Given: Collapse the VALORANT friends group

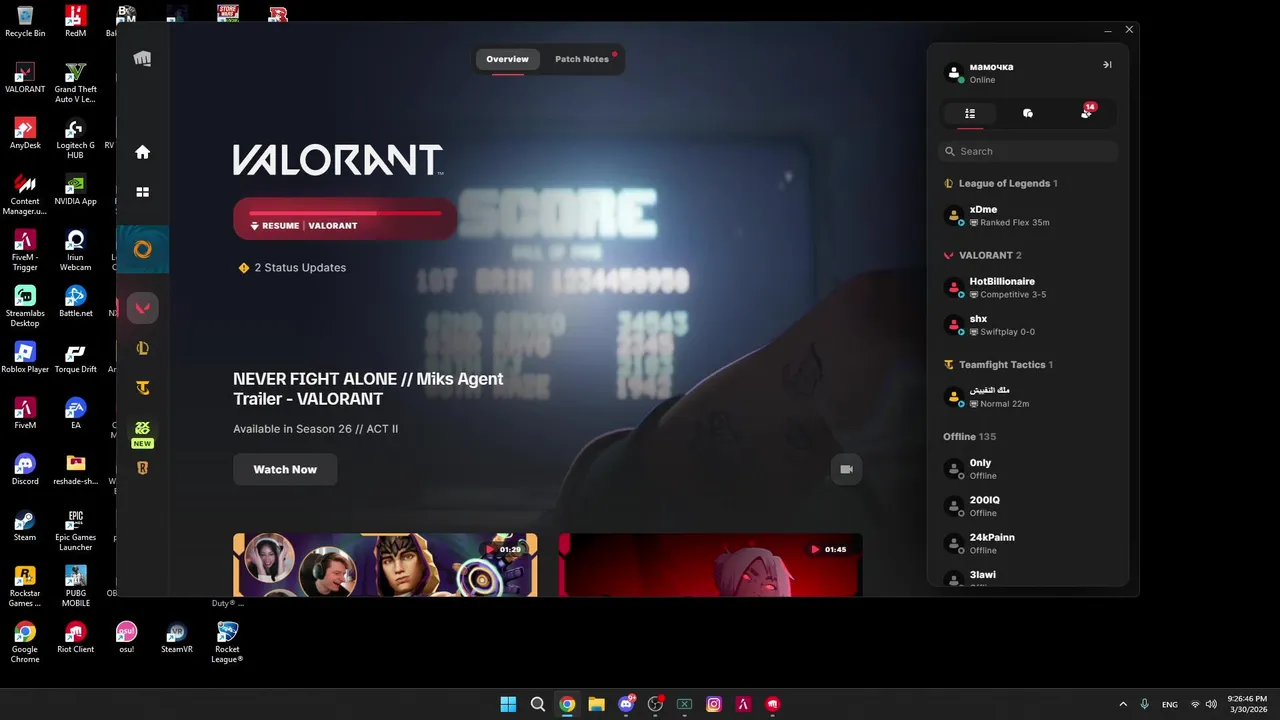Looking at the screenshot, I should click(982, 255).
